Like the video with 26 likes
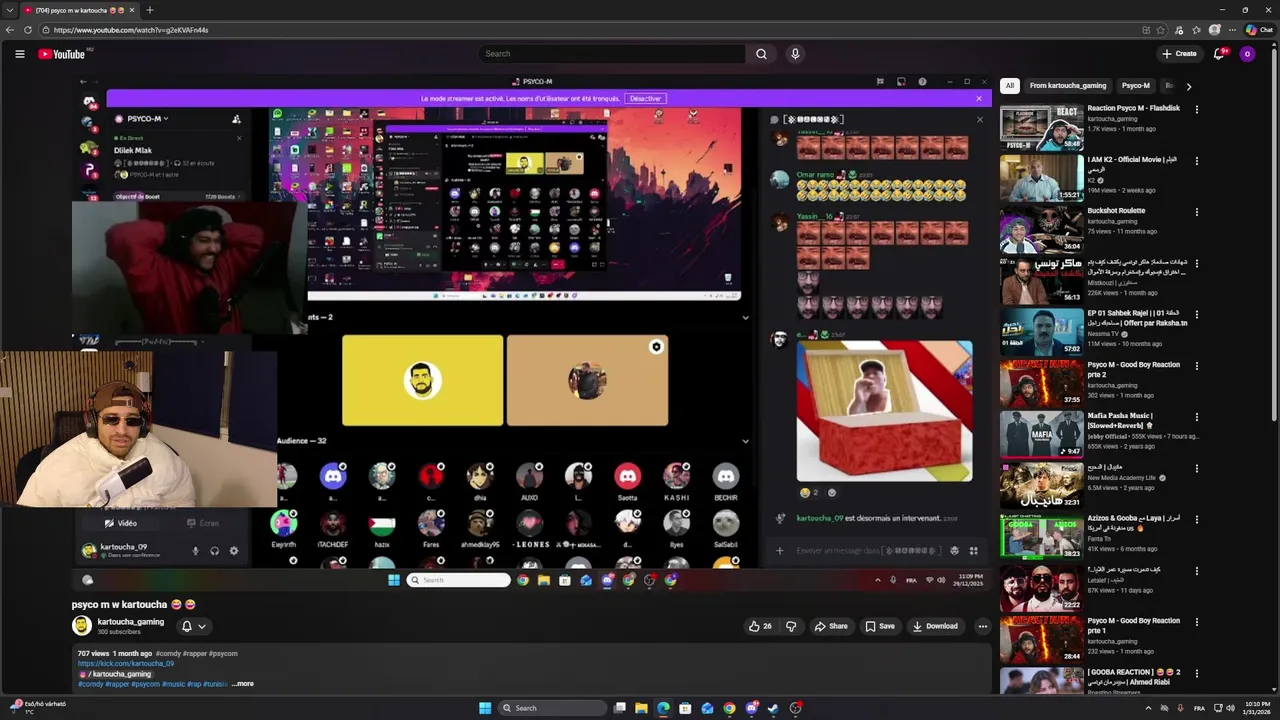The image size is (1280, 720). [x=761, y=626]
